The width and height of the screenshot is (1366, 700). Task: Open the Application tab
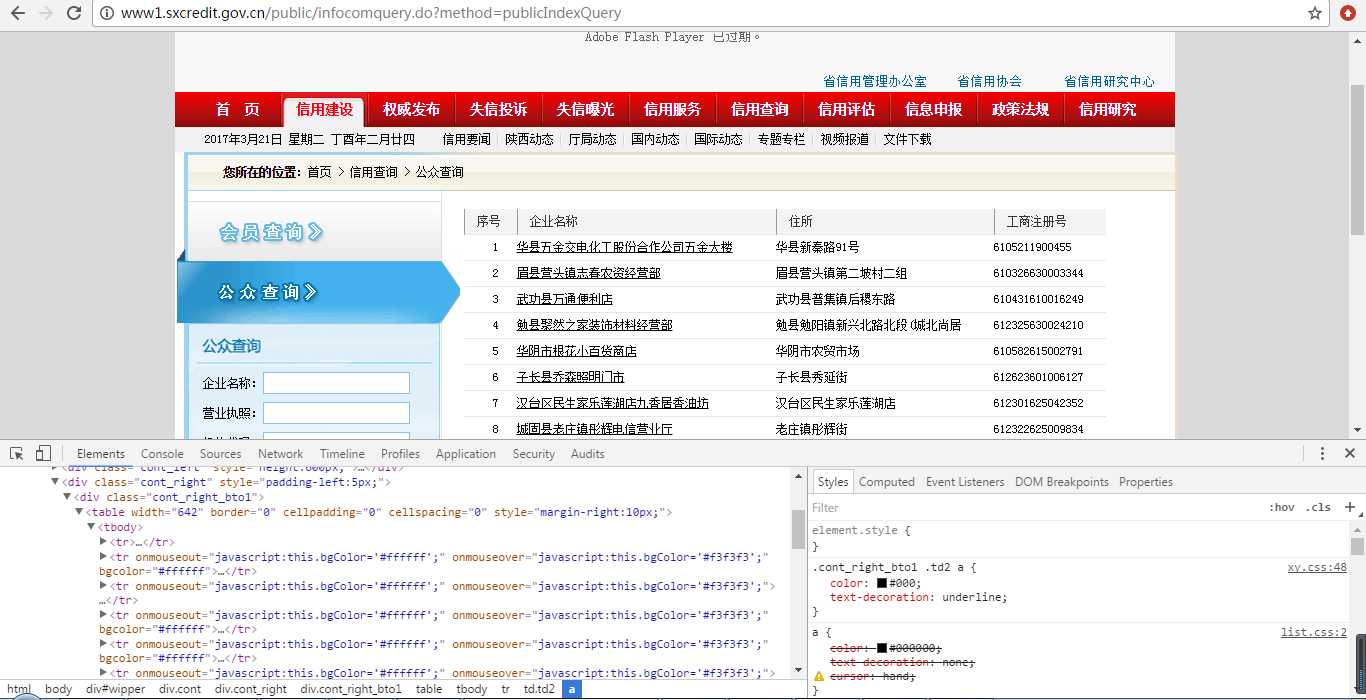click(x=466, y=453)
